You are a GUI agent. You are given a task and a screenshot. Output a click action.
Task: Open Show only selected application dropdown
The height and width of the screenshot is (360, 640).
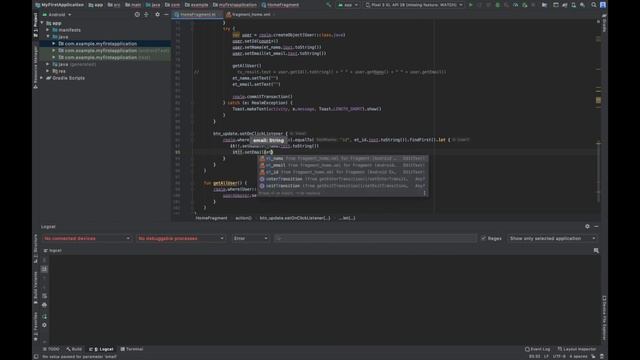coord(552,238)
